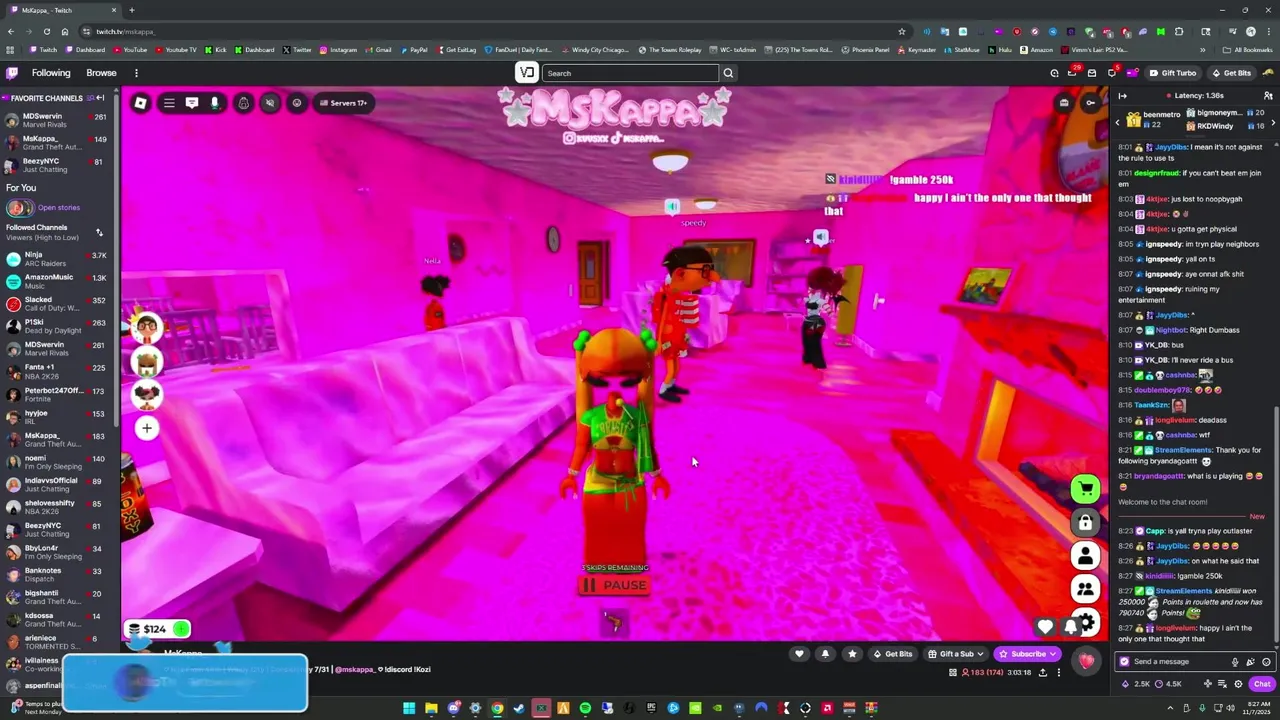Click the heart follow button under the video
Image resolution: width=1280 pixels, height=720 pixels.
point(799,654)
